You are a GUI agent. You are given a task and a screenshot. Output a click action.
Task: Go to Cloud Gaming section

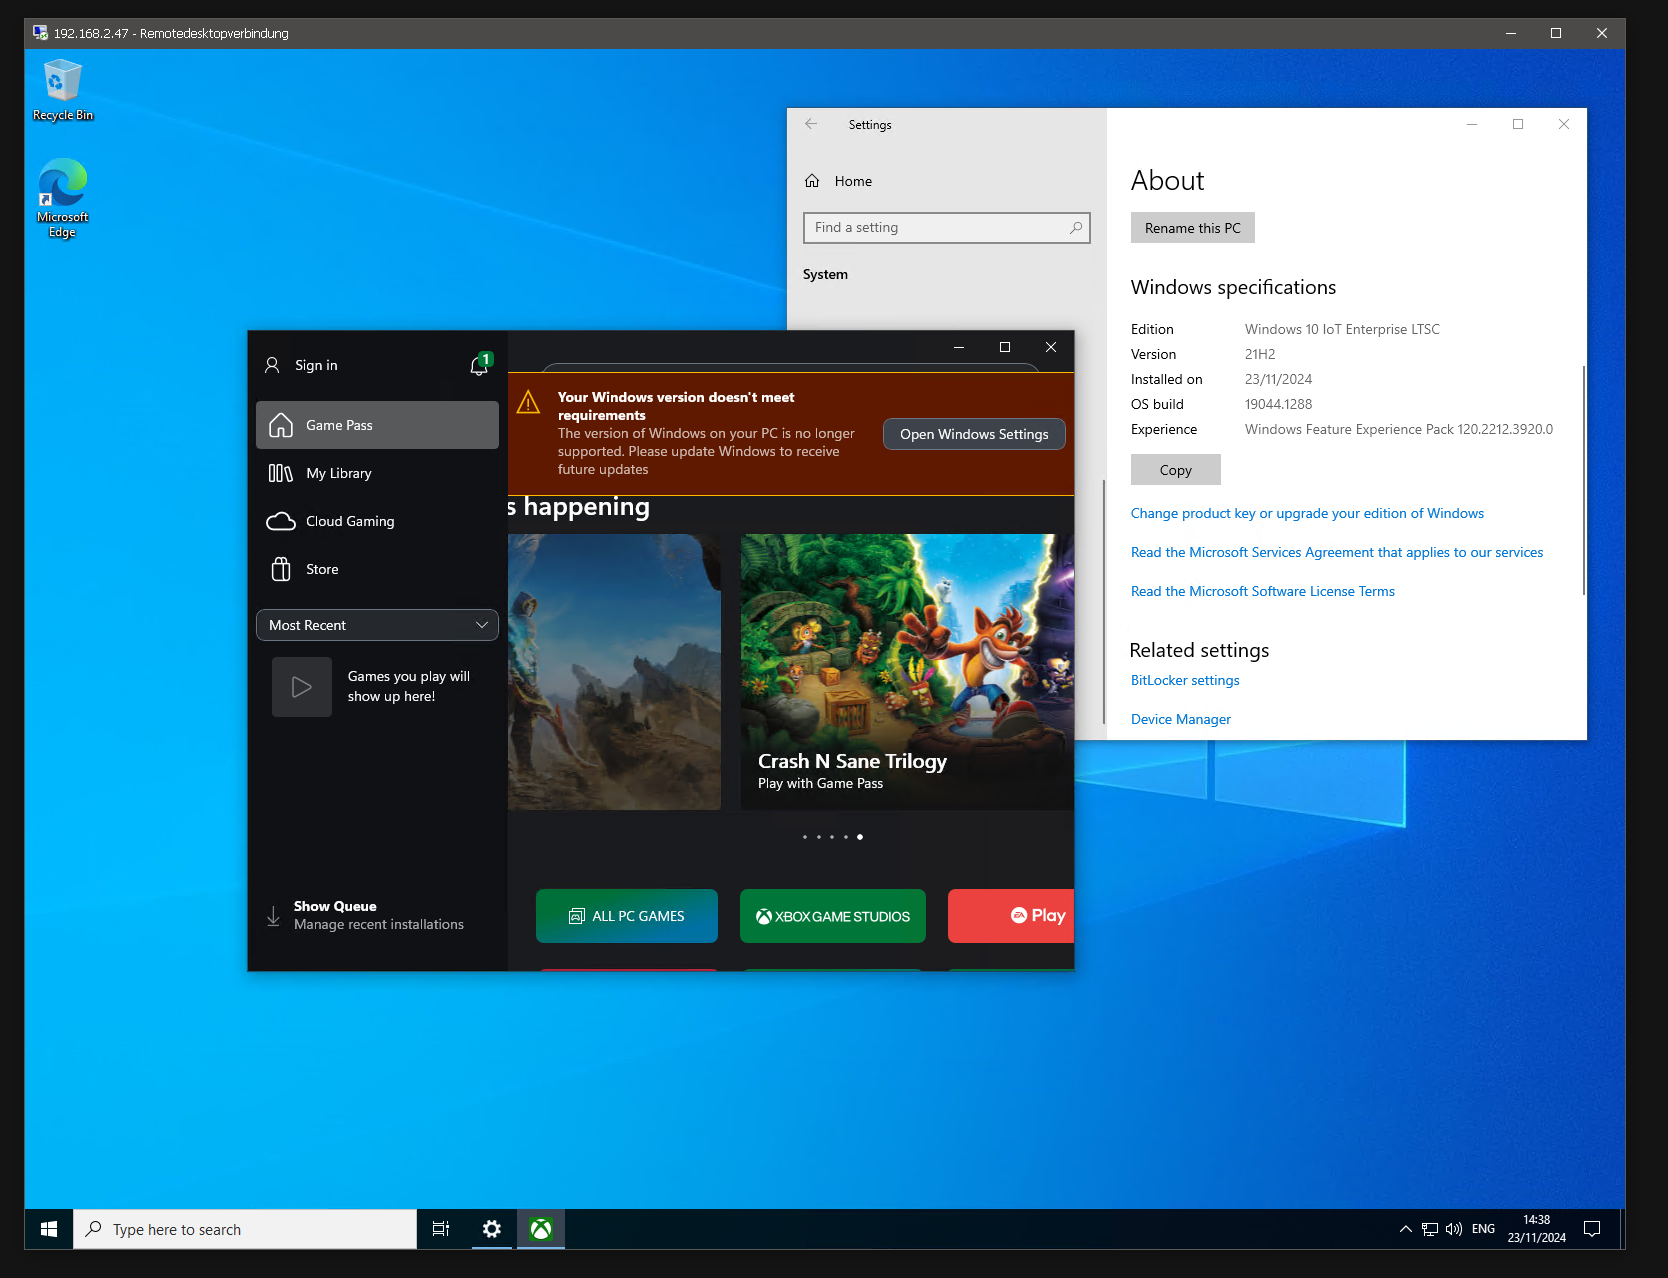(377, 521)
